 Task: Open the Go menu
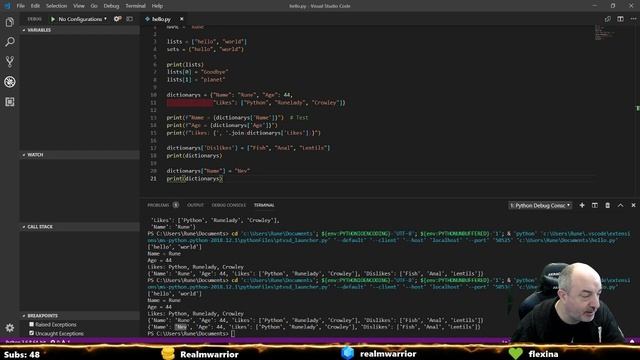tap(94, 6)
